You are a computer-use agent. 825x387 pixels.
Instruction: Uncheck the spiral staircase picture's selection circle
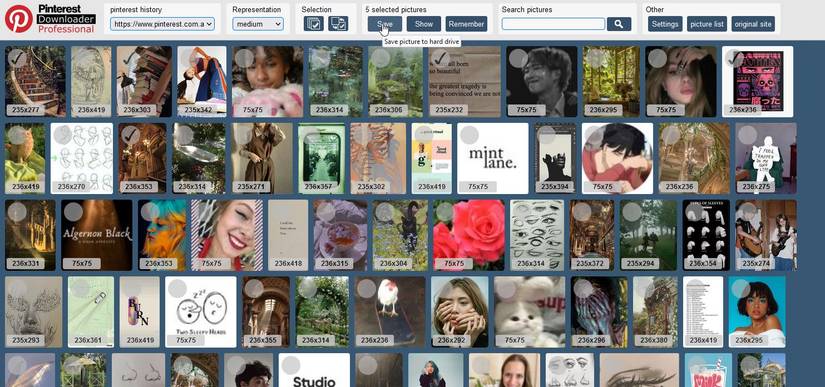click(17, 58)
